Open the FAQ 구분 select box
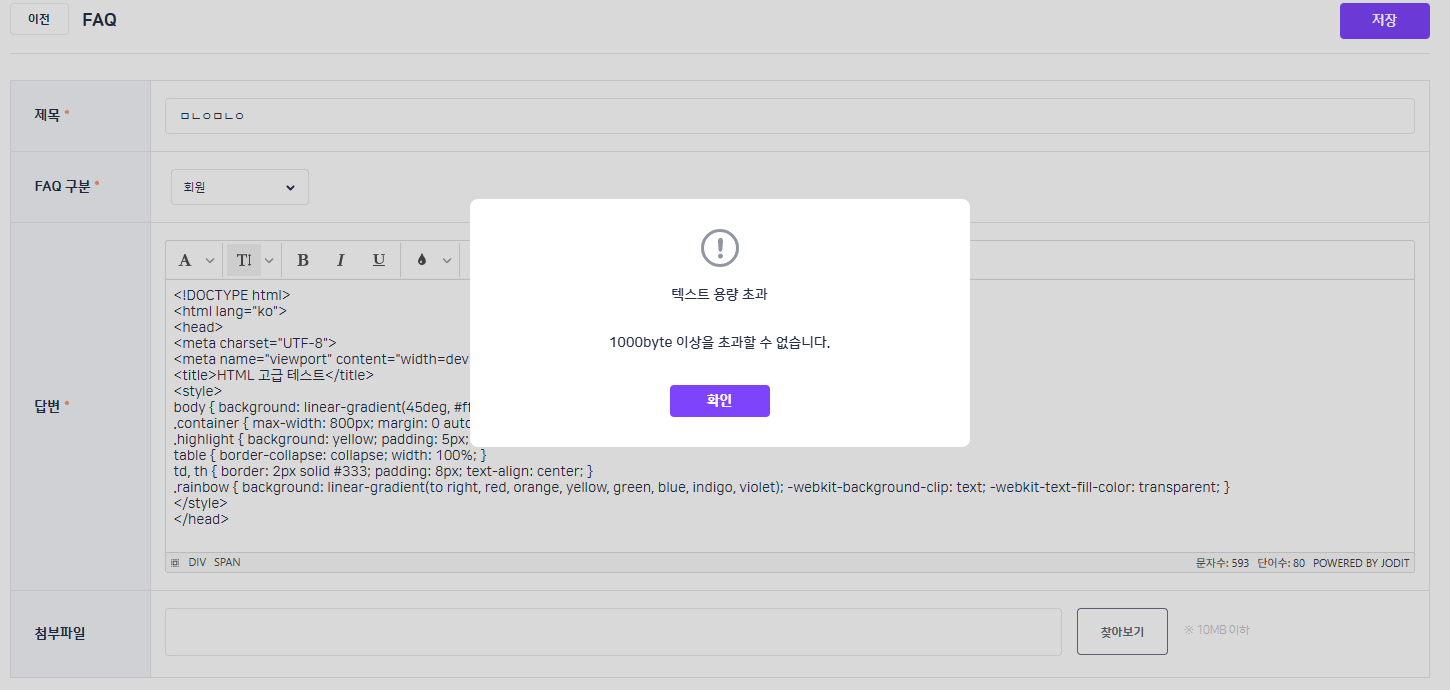The image size is (1450, 690). tap(240, 187)
